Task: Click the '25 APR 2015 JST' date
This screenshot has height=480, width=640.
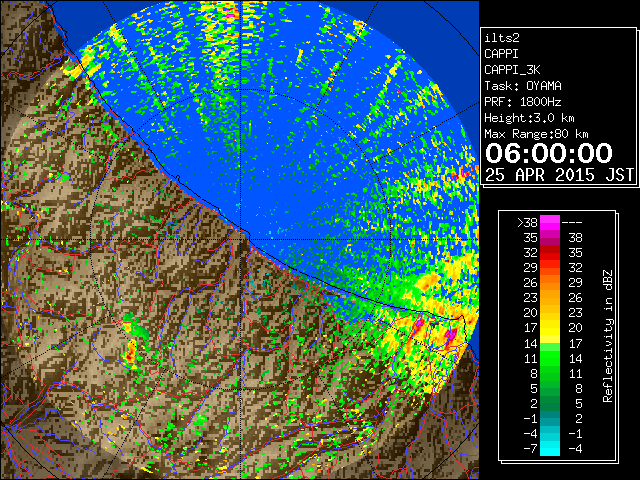Action: (559, 175)
